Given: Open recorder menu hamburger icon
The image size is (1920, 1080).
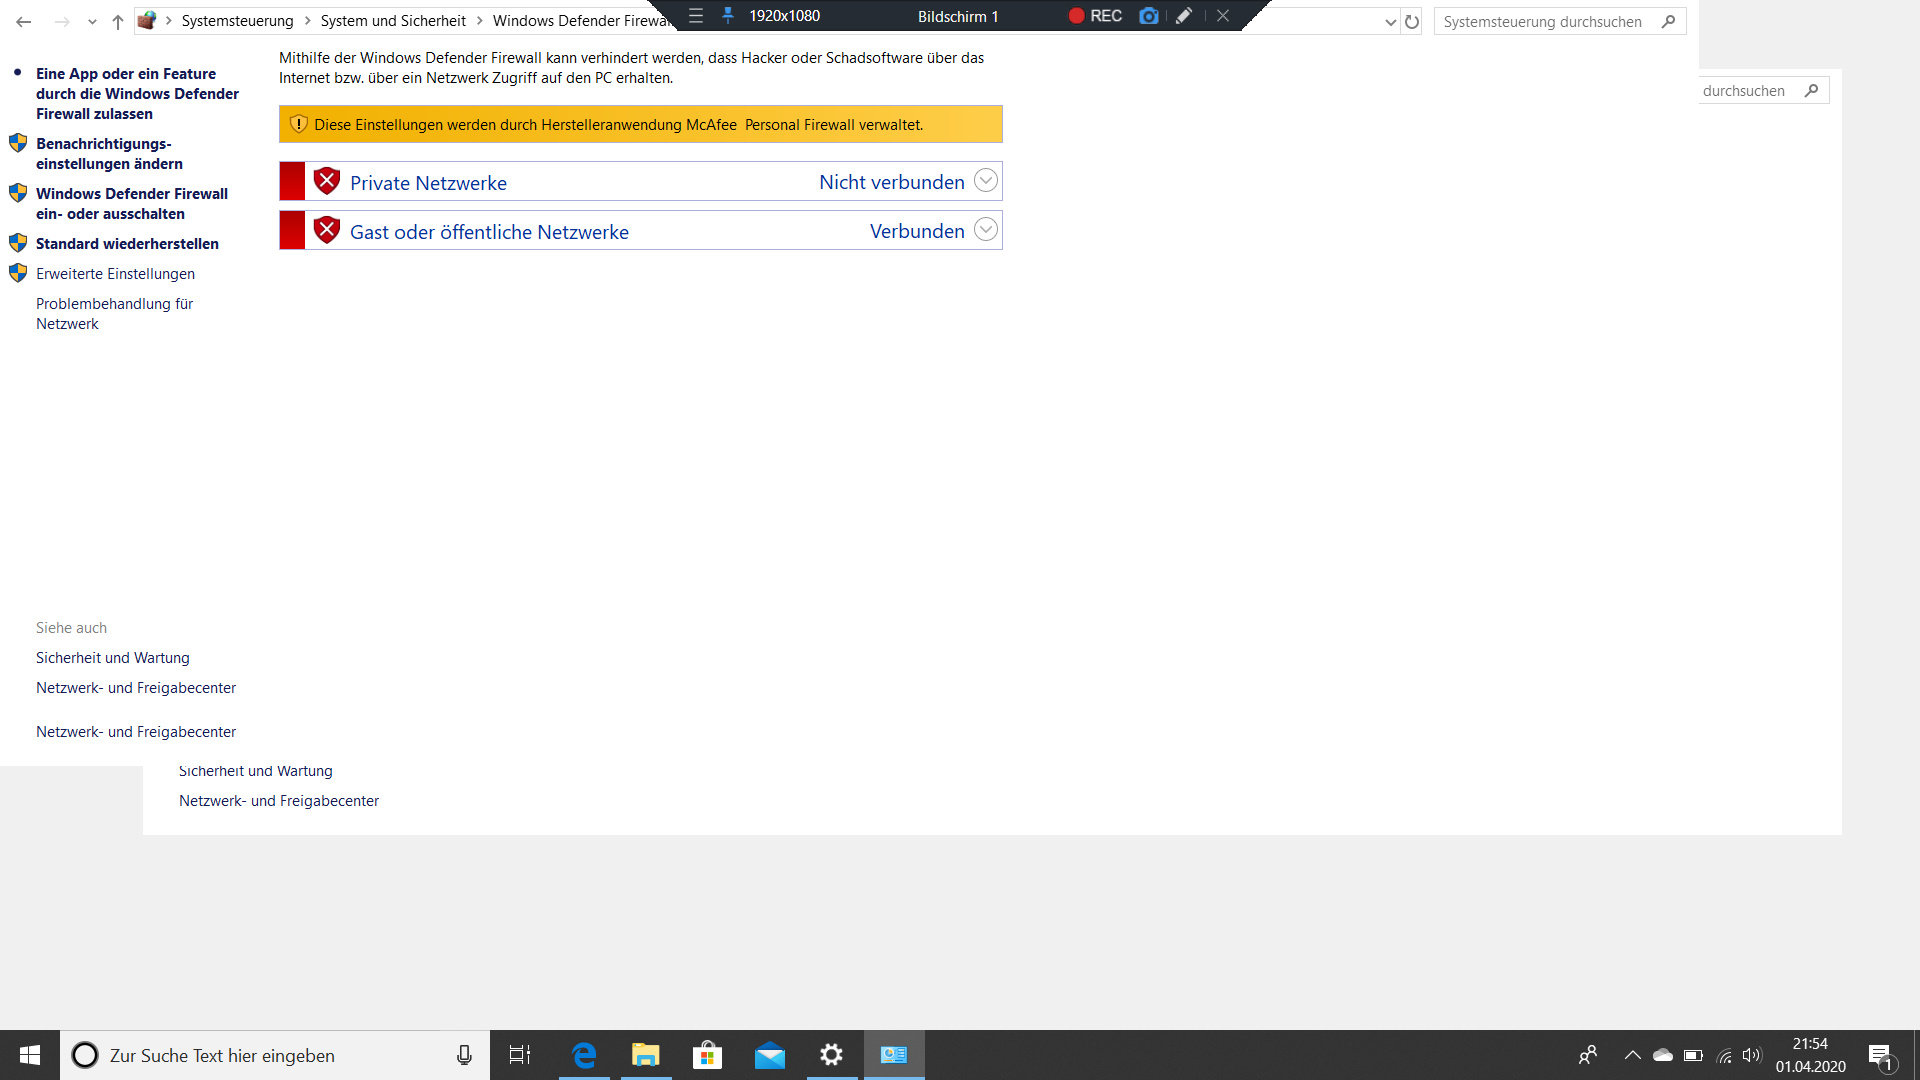Looking at the screenshot, I should point(696,16).
